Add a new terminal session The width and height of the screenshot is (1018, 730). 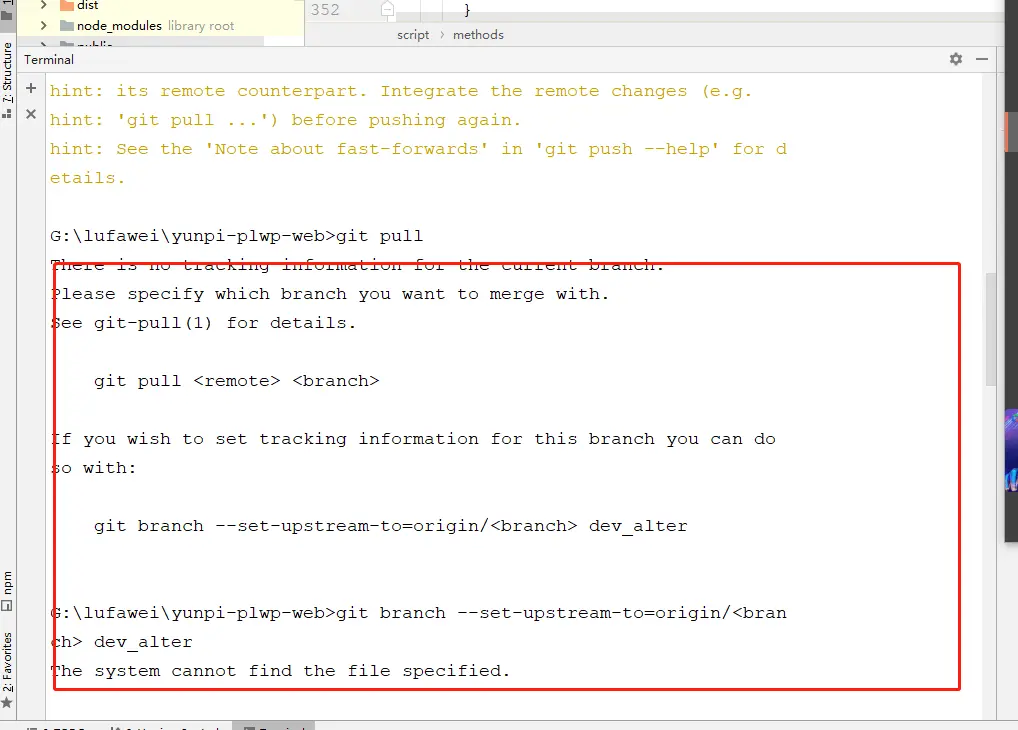31,88
